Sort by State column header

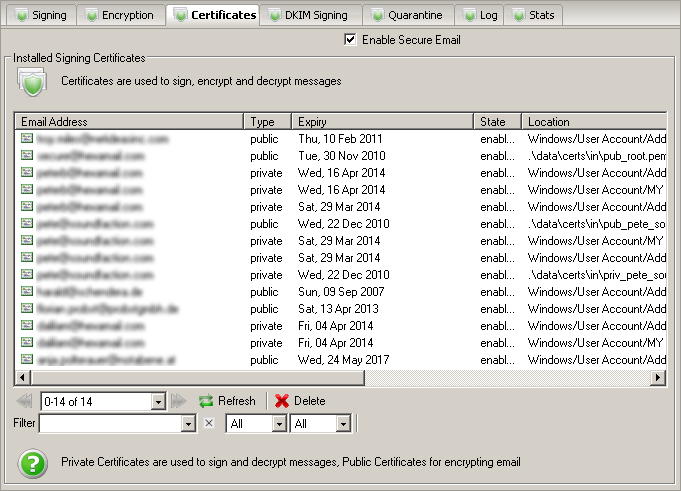497,122
